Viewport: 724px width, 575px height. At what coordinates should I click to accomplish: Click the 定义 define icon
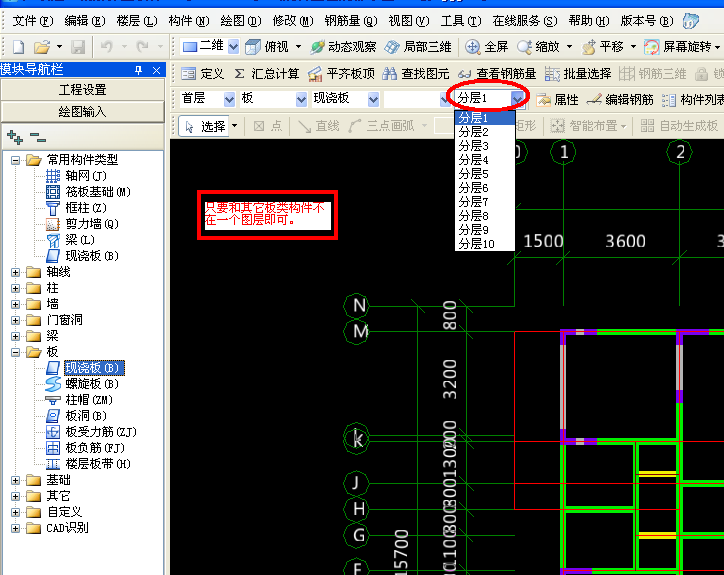coord(188,73)
